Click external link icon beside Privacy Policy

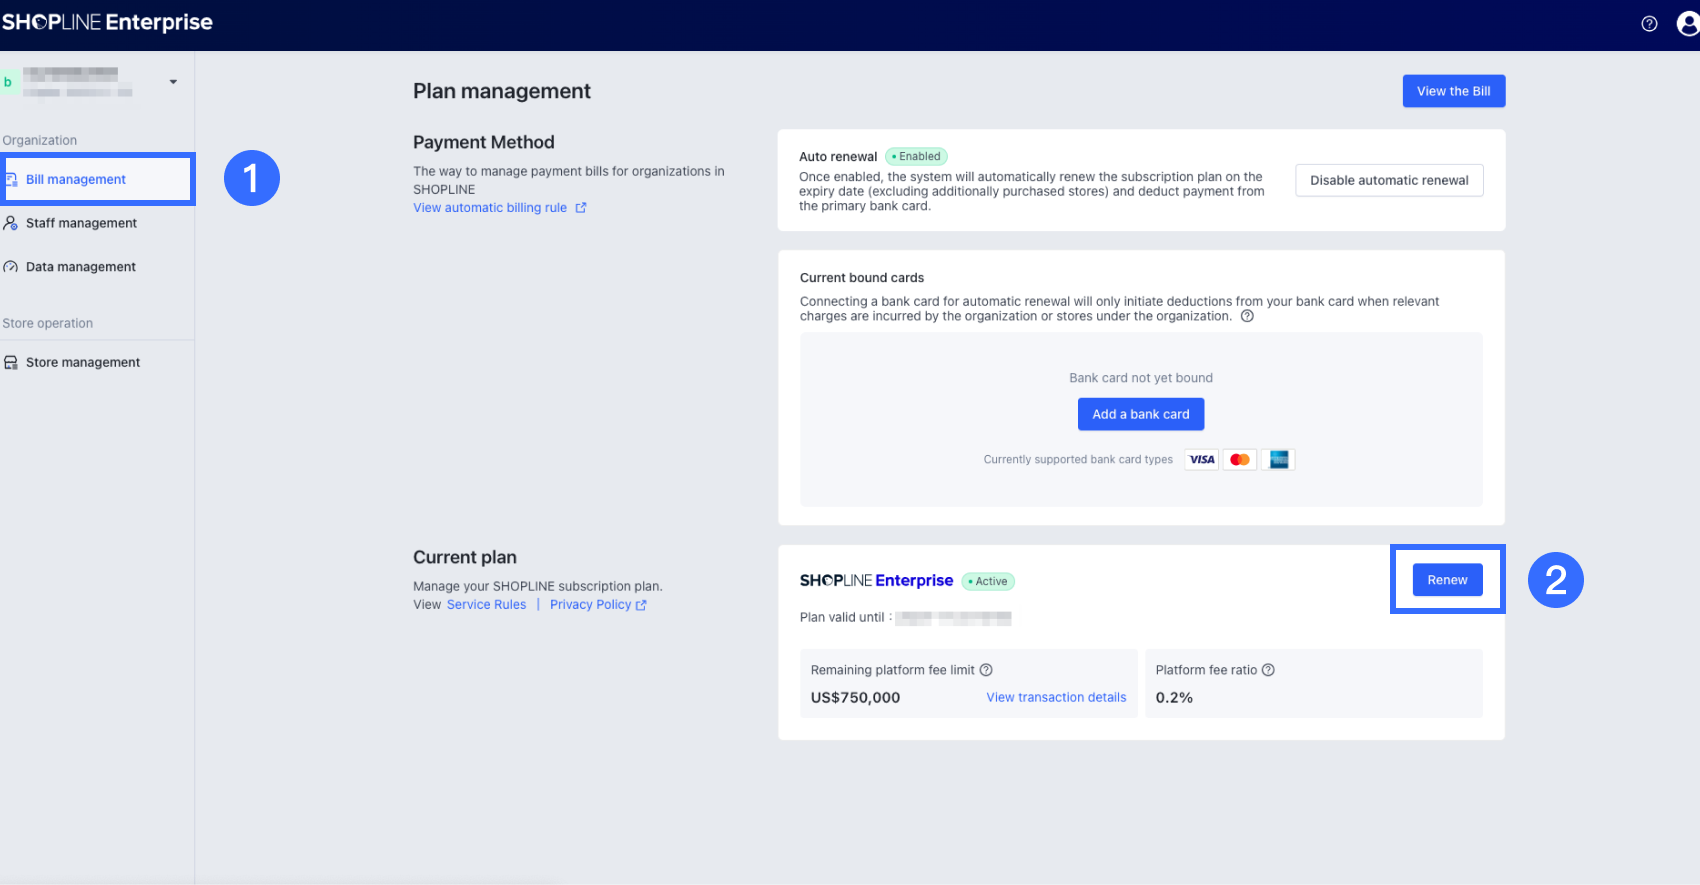point(641,605)
